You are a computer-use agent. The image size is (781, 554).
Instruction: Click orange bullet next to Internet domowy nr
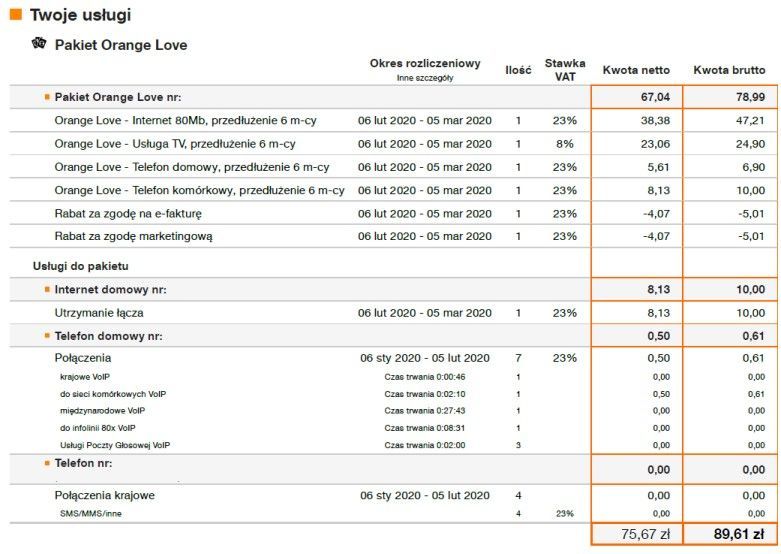click(47, 290)
